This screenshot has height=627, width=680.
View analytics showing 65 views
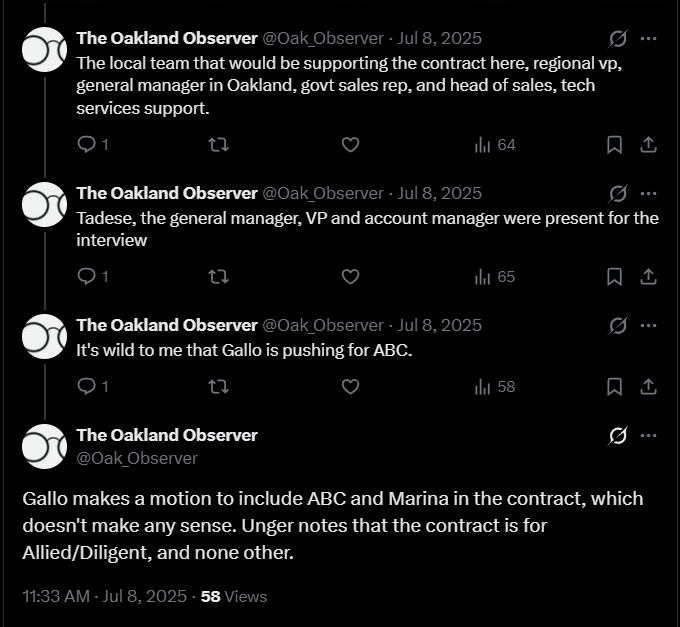[x=495, y=277]
